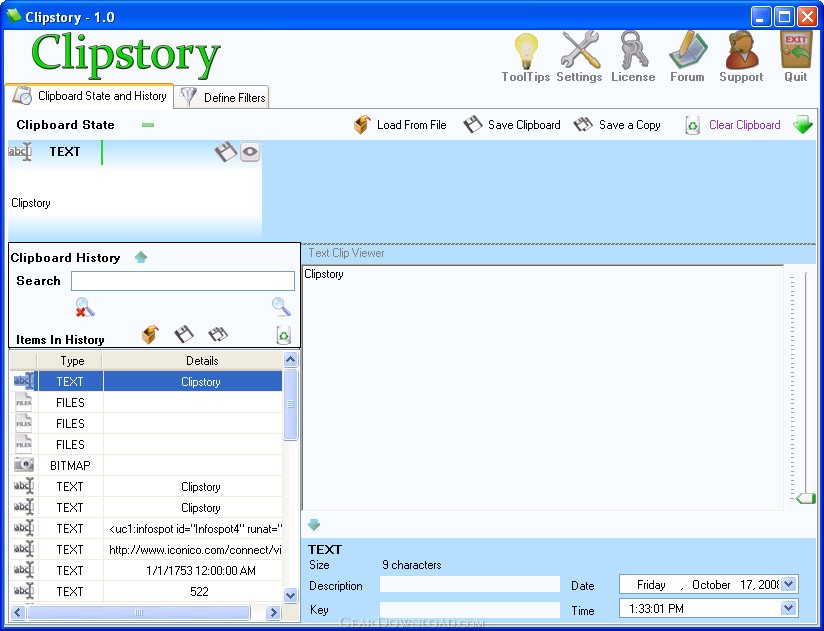Open License keys icon

coord(633,50)
